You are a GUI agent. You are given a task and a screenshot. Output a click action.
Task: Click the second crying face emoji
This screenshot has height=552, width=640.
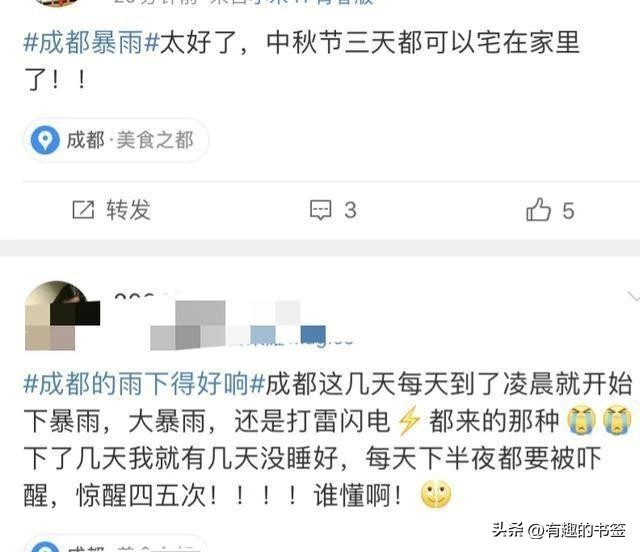point(617,420)
